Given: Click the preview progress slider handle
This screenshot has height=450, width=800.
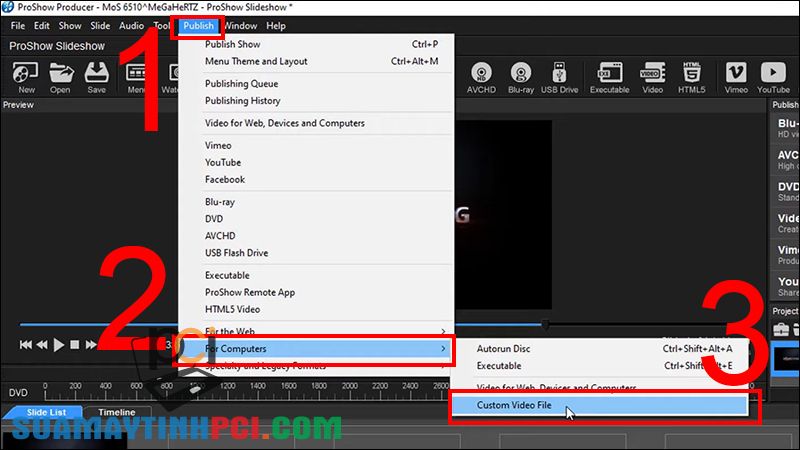Looking at the screenshot, I should (x=545, y=324).
